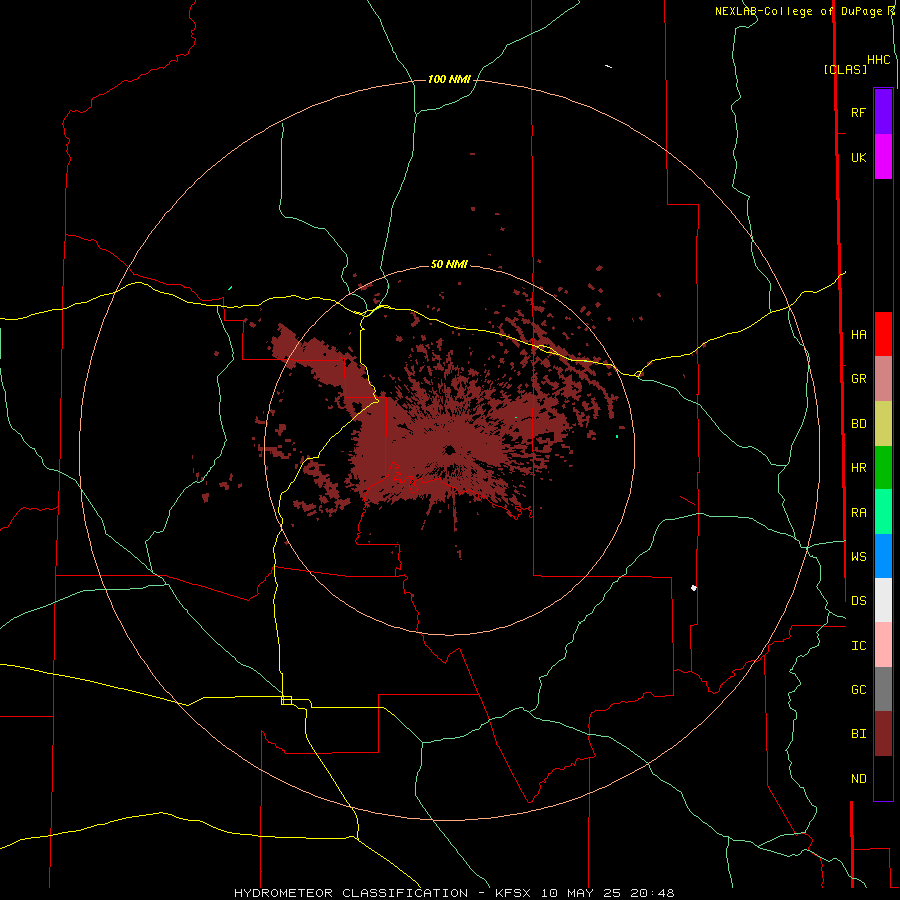This screenshot has width=900, height=900.
Task: Click the IC legend label
Action: [x=858, y=645]
